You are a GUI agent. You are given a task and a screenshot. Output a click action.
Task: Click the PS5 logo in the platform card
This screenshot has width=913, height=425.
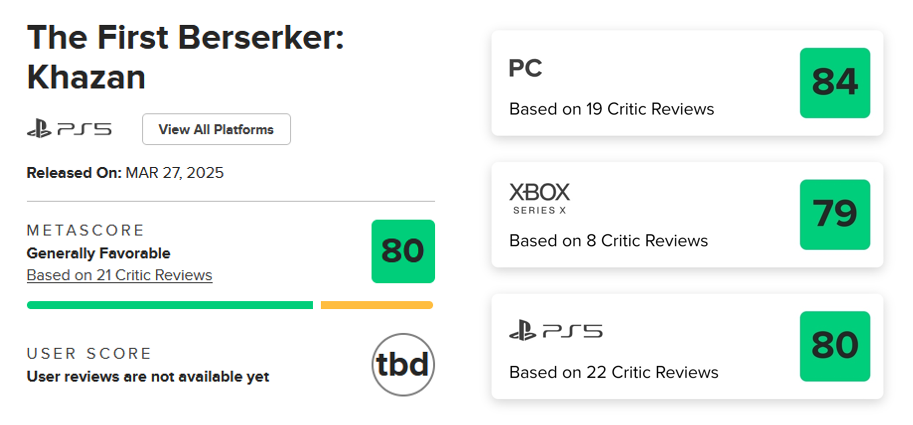click(555, 332)
